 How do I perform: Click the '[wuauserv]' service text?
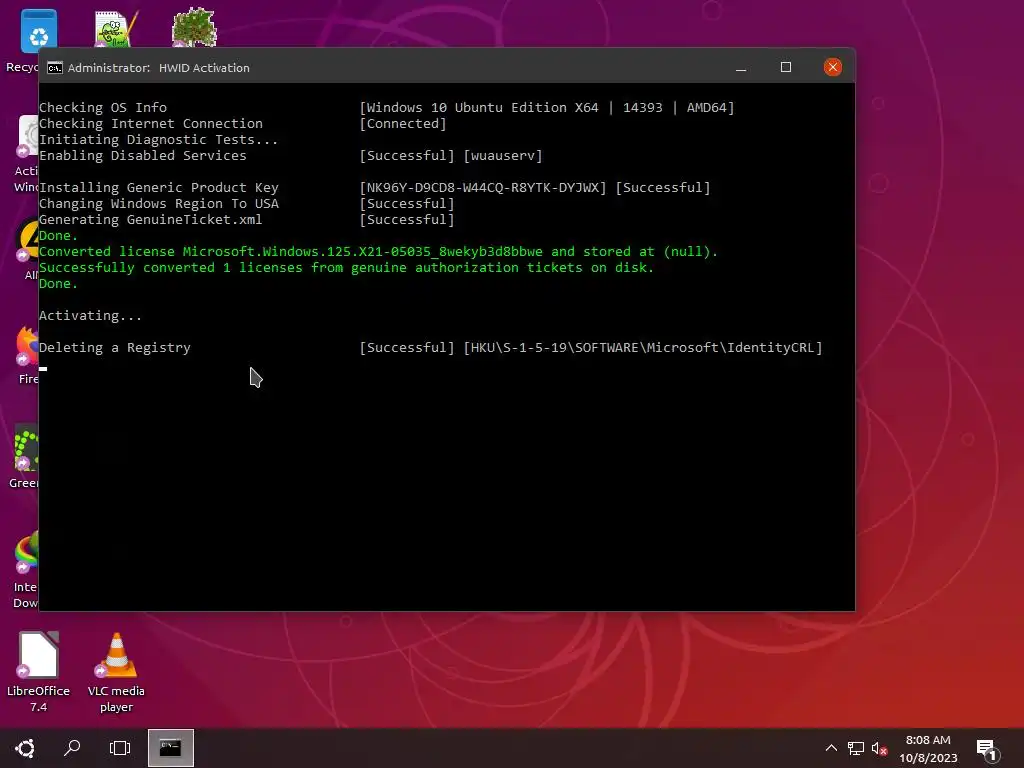[503, 156]
